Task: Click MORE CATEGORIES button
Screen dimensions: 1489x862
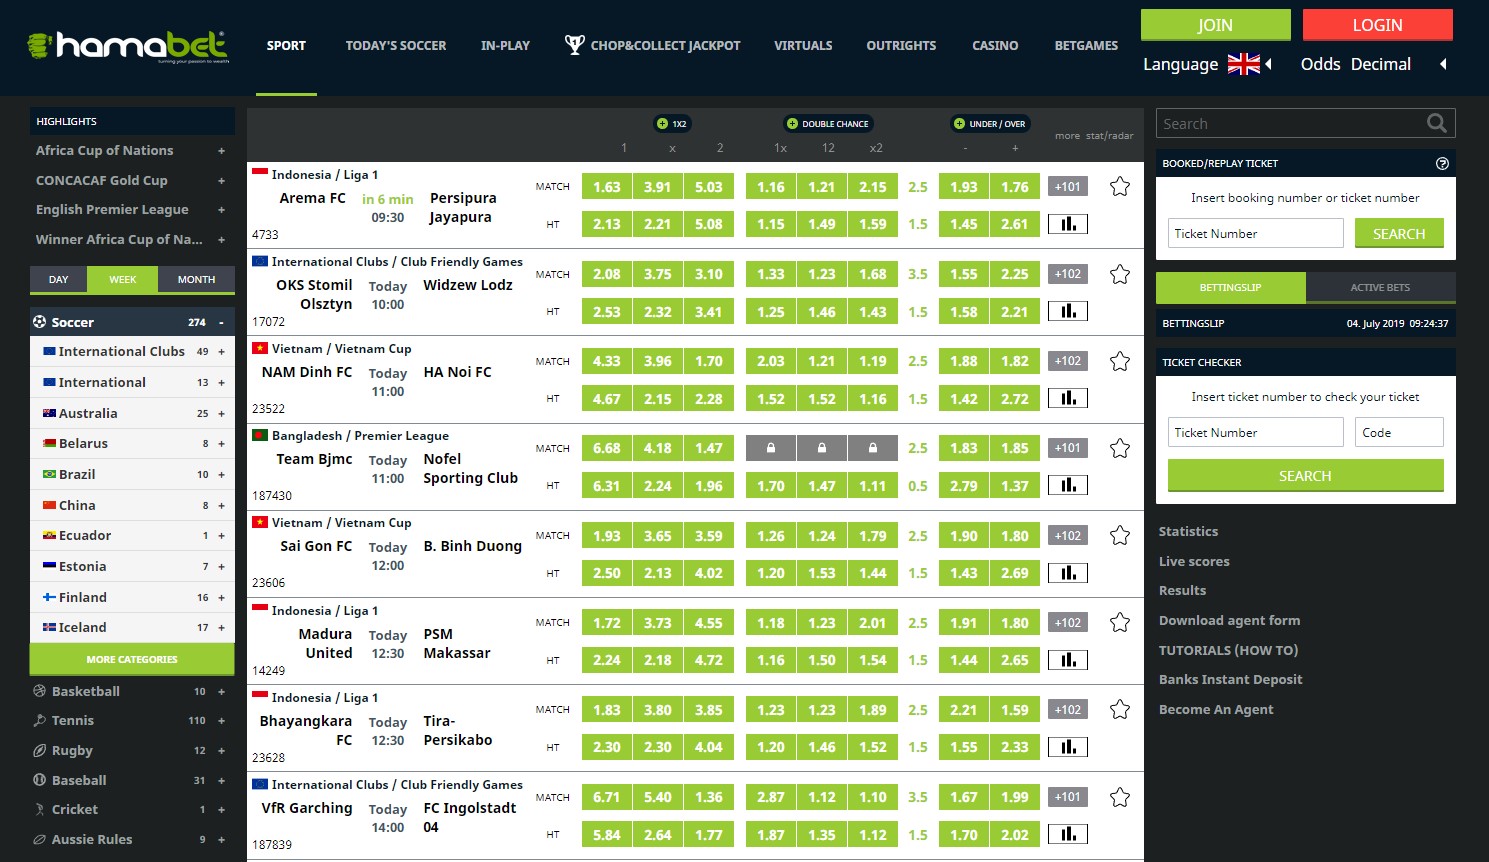Action: [132, 659]
